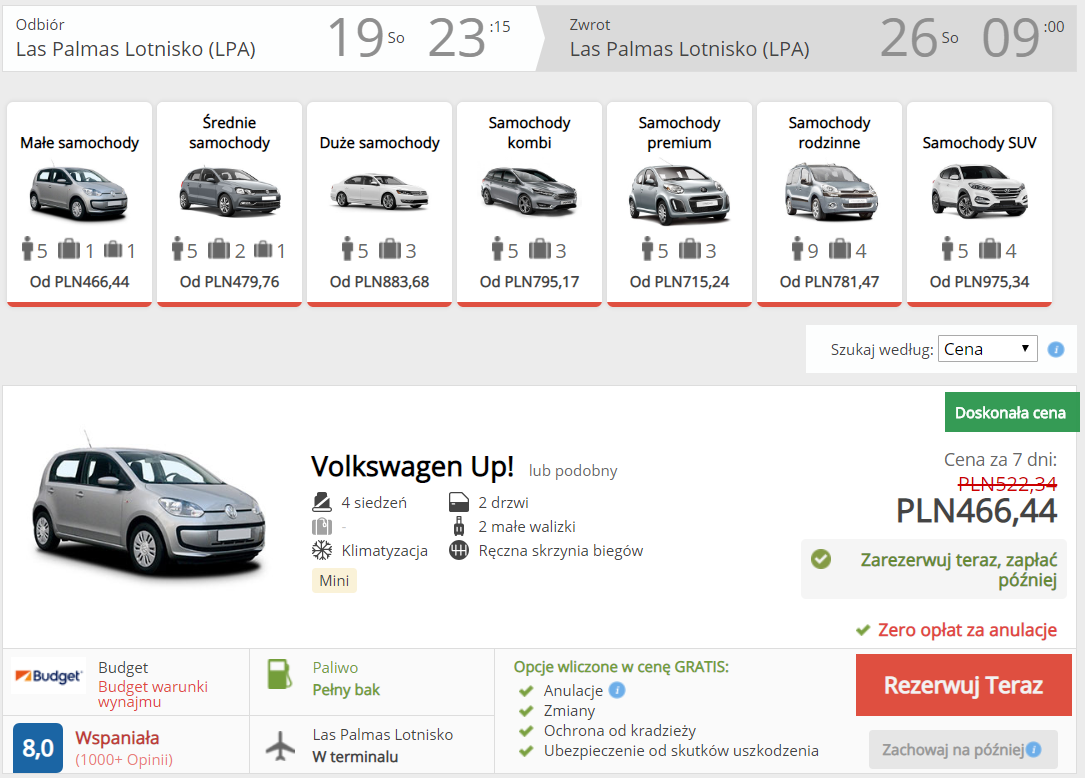Click pickup date 19 So

point(366,37)
